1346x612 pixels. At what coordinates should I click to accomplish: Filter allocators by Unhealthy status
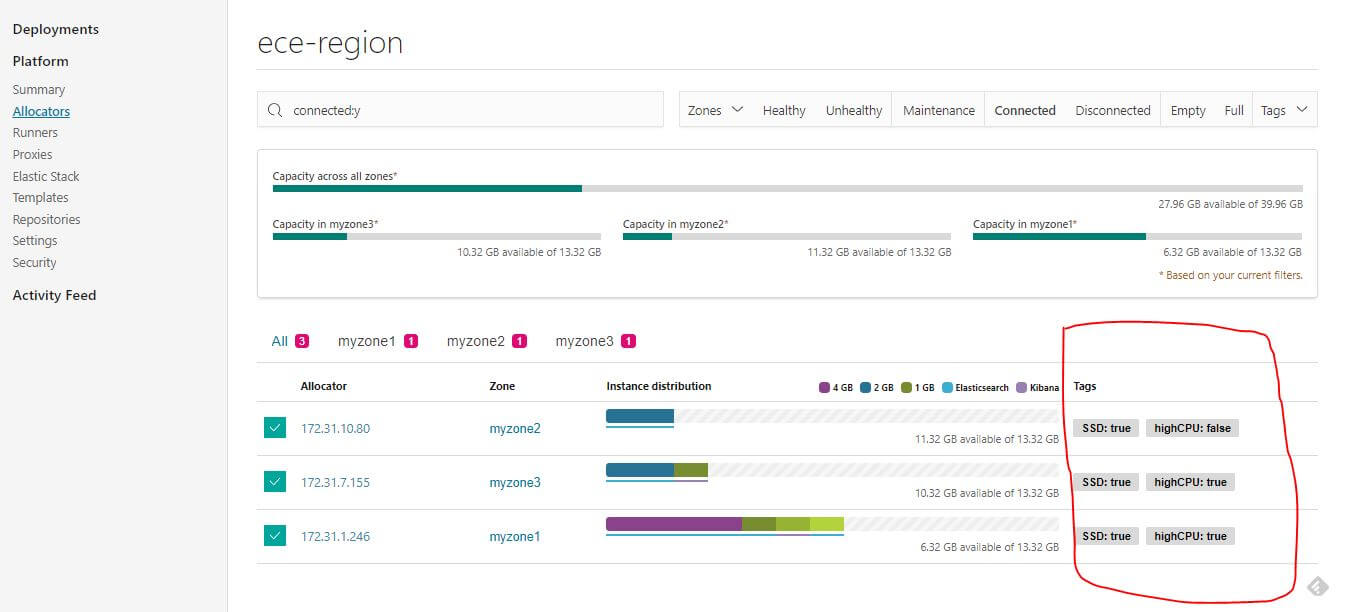(x=853, y=110)
